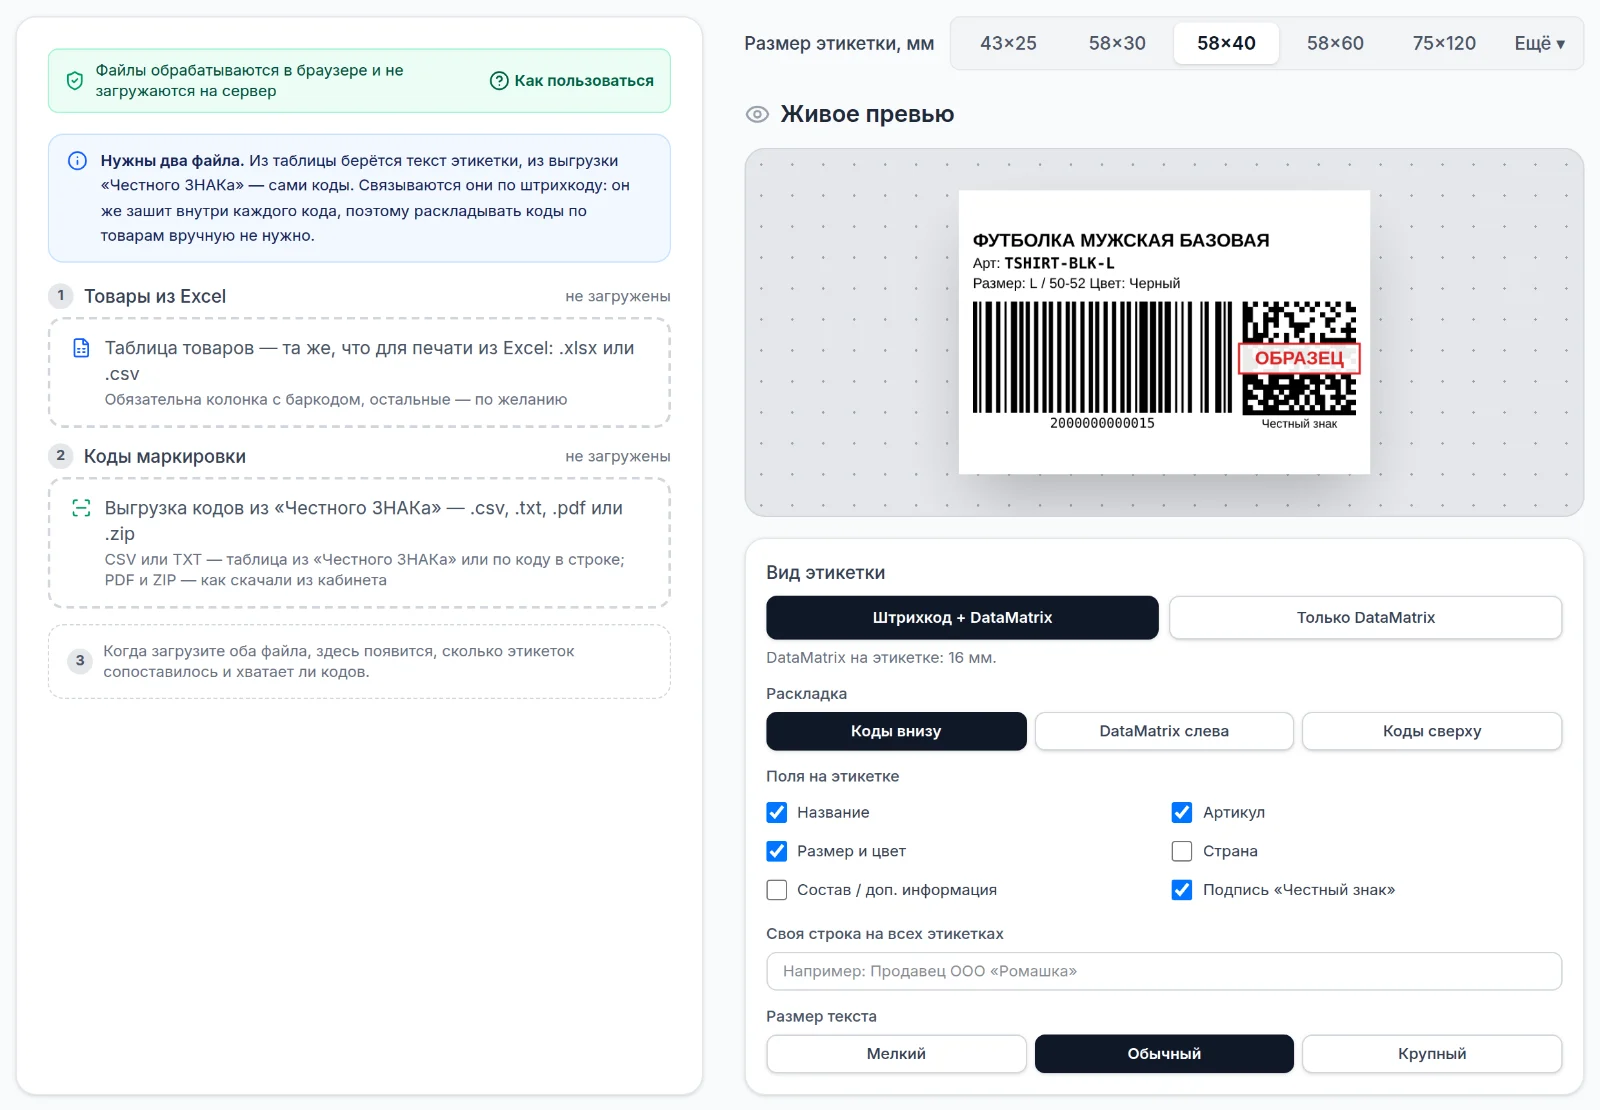Click the scan icon in the marking codes dropzone

[x=82, y=508]
